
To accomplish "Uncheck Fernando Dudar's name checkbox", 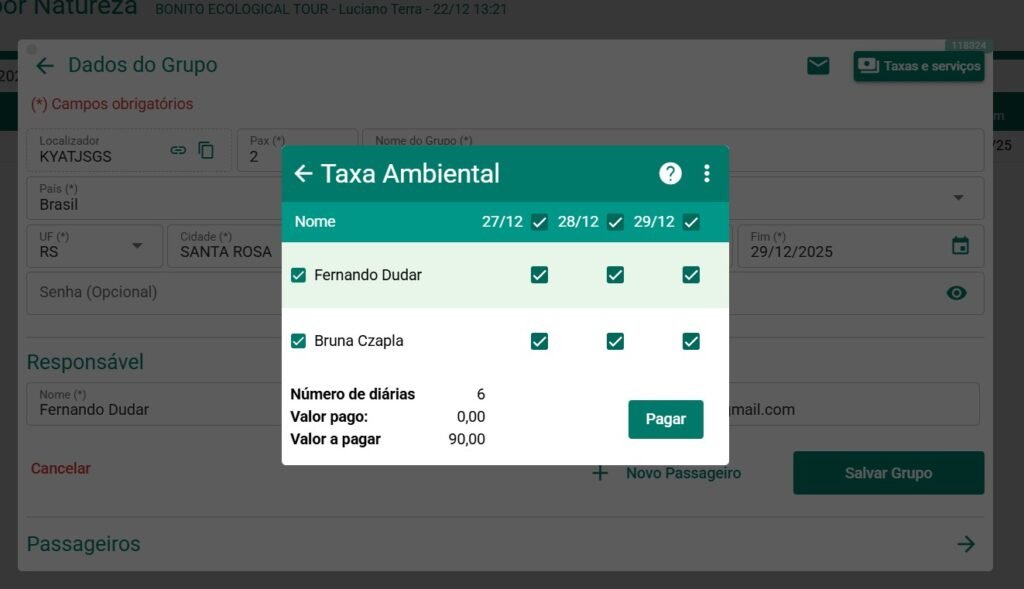I will pyautogui.click(x=298, y=275).
